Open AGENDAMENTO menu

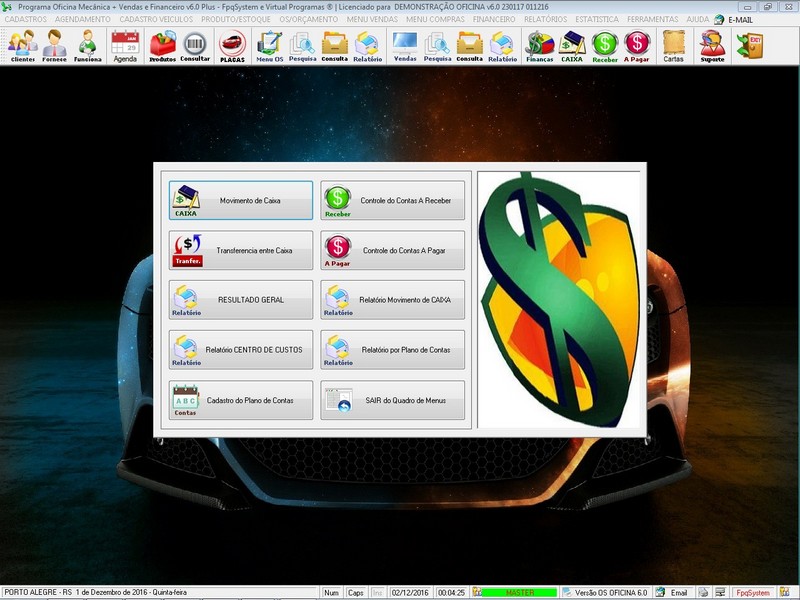pyautogui.click(x=83, y=19)
